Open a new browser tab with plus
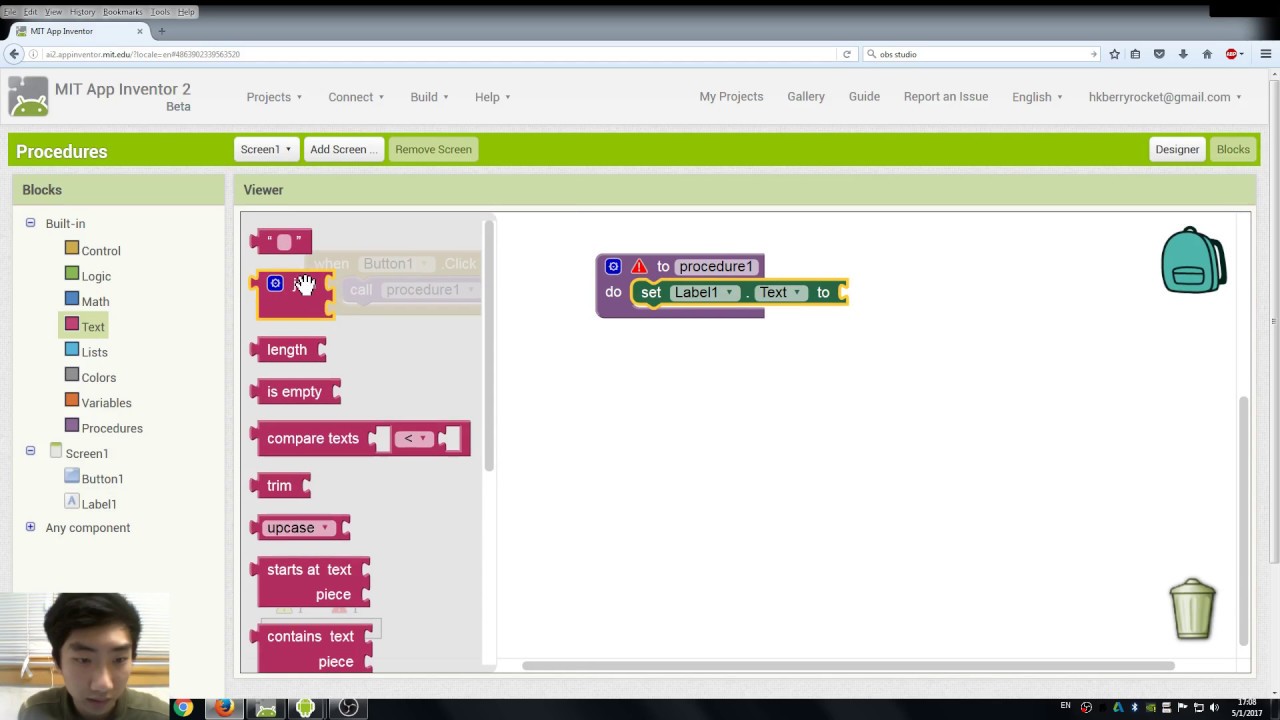The image size is (1280, 720). (x=161, y=31)
